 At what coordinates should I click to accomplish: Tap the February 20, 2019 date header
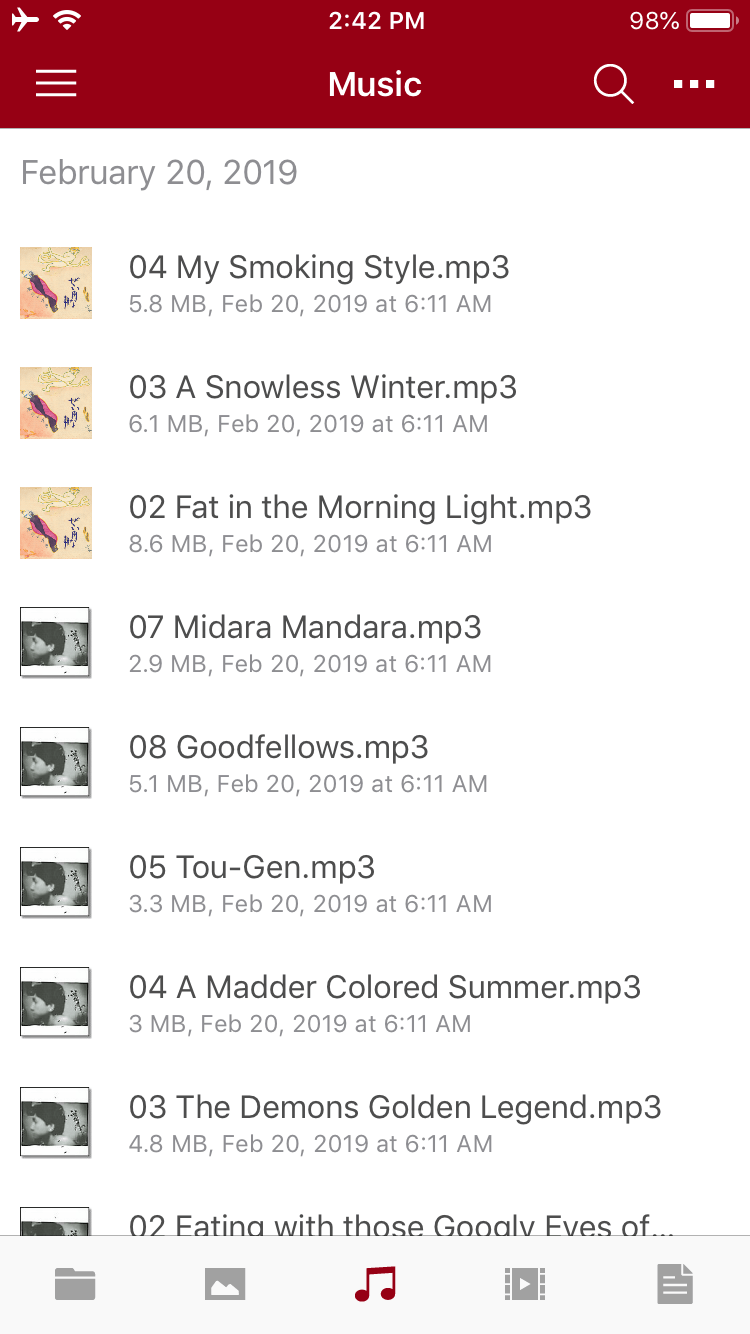[x=159, y=173]
